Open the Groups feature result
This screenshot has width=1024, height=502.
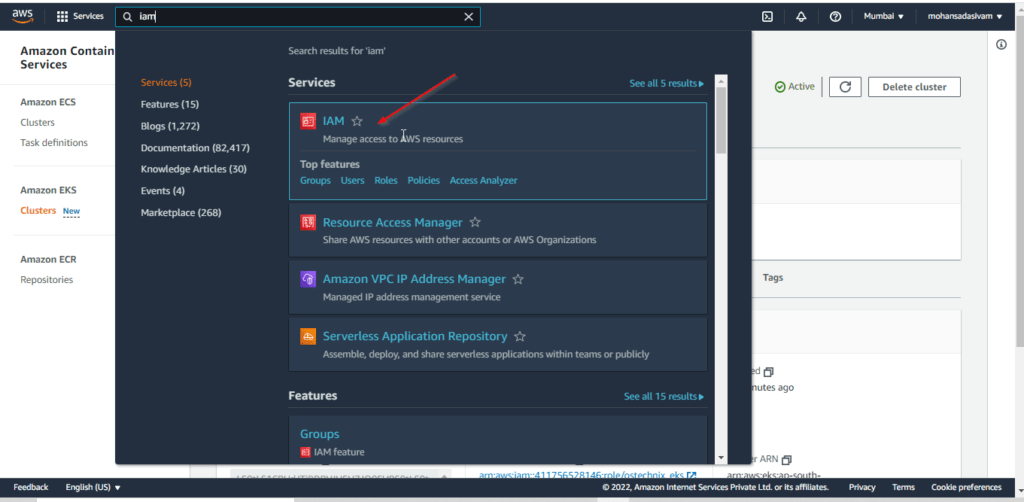319,434
